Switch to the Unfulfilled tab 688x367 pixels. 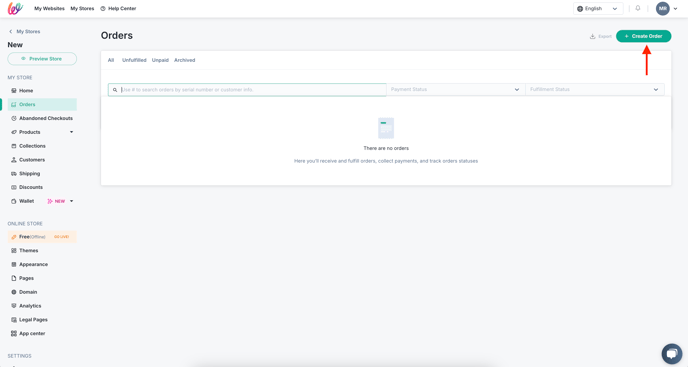click(134, 60)
